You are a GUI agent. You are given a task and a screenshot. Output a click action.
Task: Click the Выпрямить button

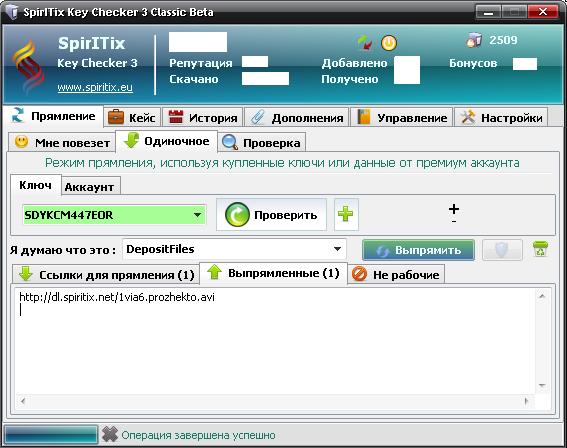pyautogui.click(x=418, y=250)
